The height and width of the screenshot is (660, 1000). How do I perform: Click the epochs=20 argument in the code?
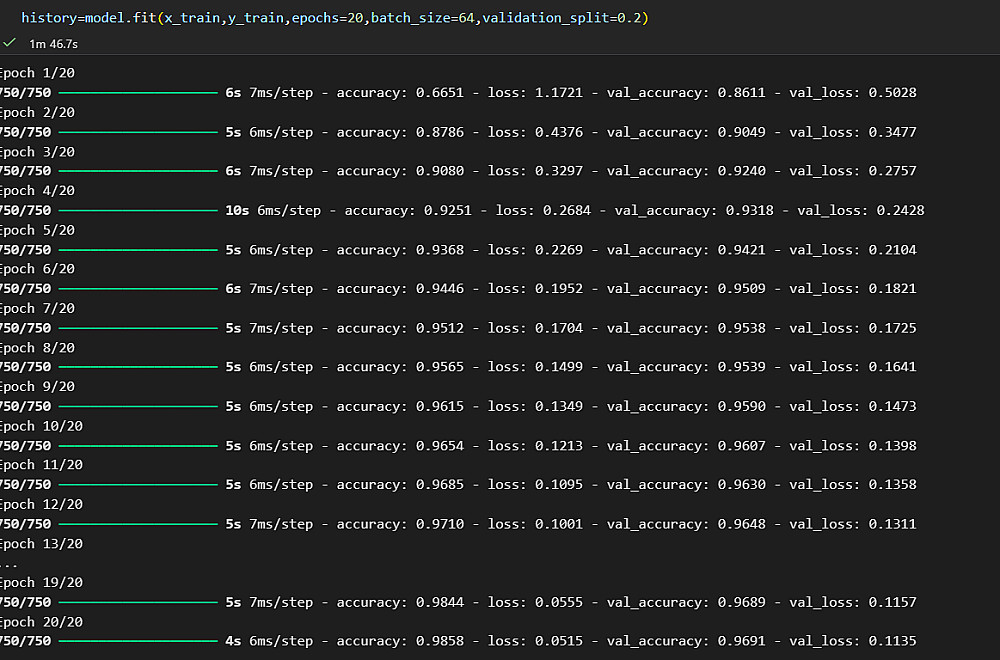coord(327,18)
